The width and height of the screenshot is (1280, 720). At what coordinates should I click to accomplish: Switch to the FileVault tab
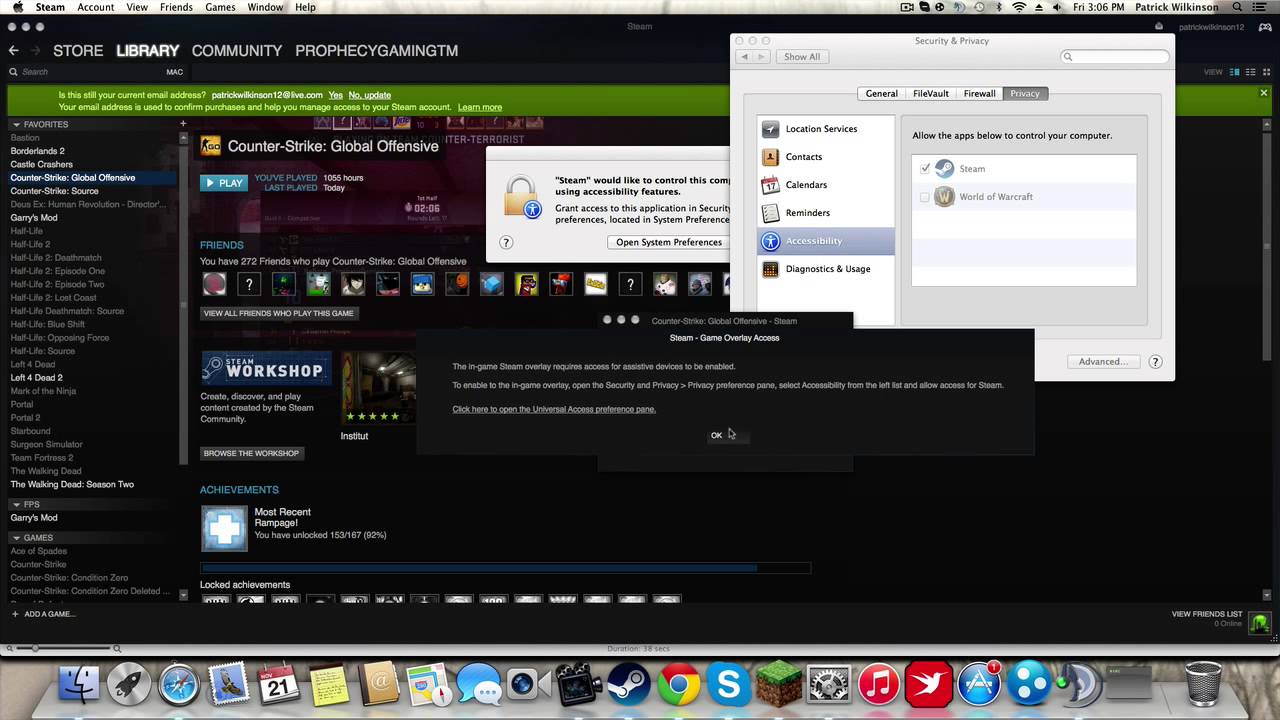(x=930, y=93)
